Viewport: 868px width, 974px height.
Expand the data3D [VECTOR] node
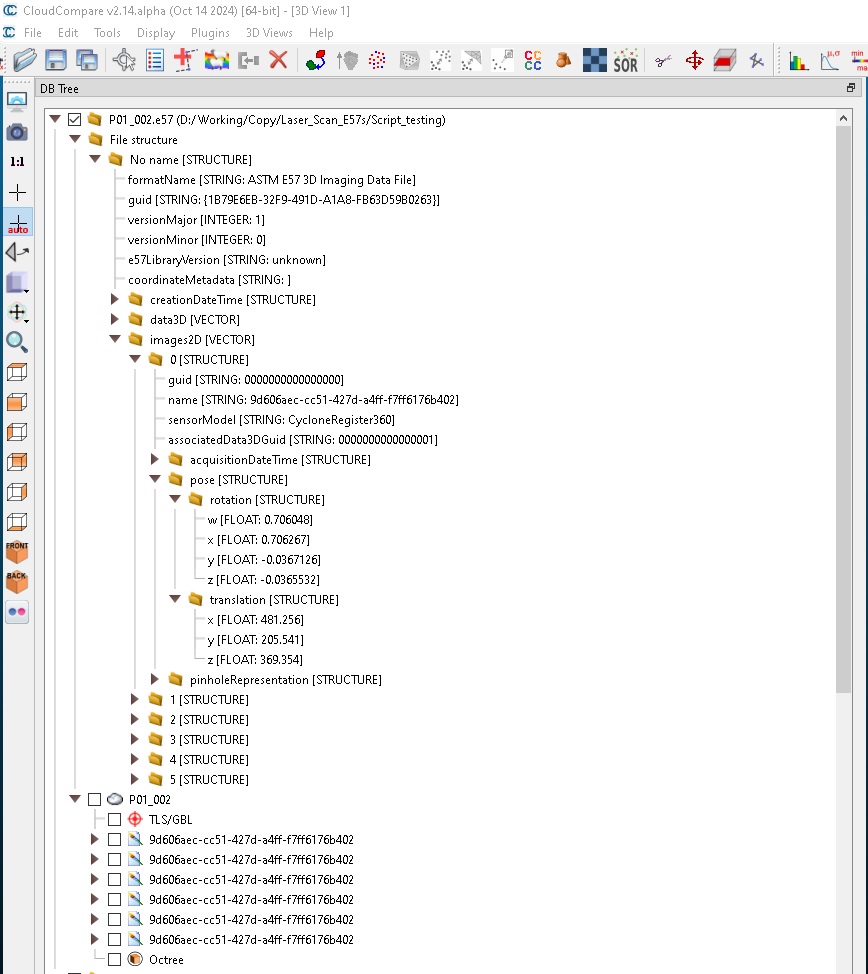[115, 320]
